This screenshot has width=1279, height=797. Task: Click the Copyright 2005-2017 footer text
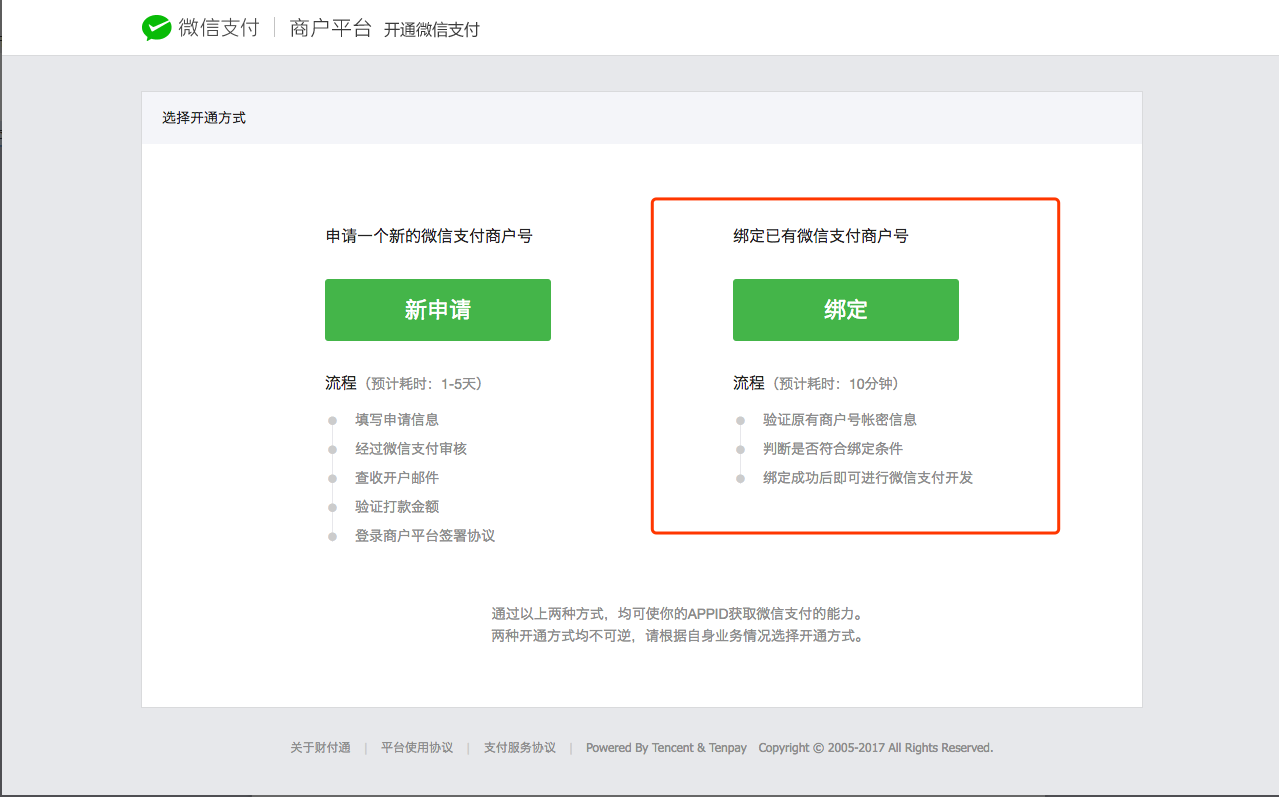point(876,748)
